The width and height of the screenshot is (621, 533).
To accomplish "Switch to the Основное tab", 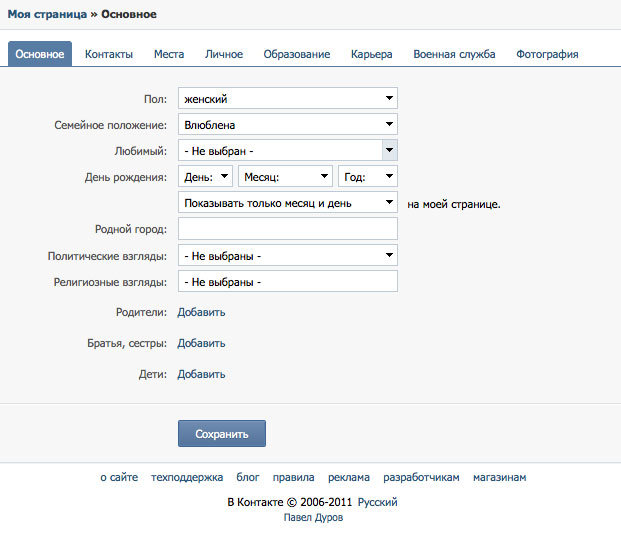I will 40,54.
